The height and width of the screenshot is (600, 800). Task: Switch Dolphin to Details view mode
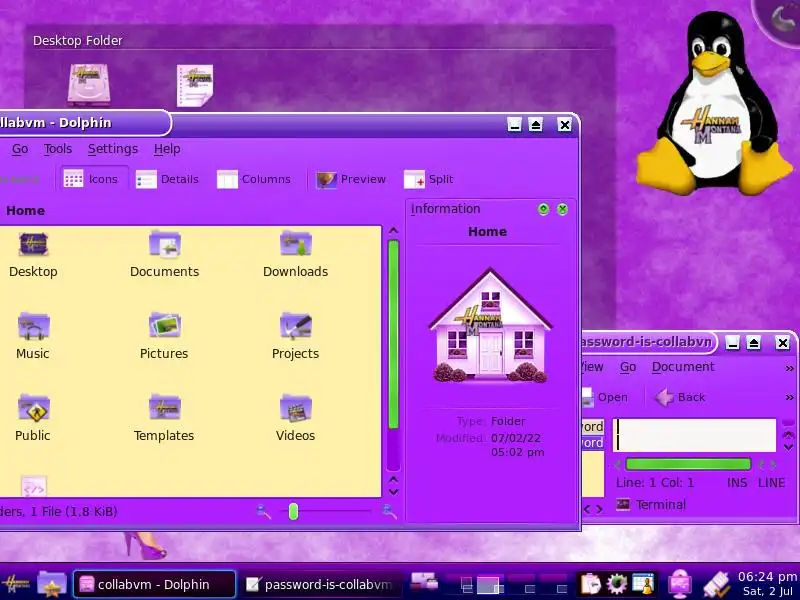click(167, 179)
